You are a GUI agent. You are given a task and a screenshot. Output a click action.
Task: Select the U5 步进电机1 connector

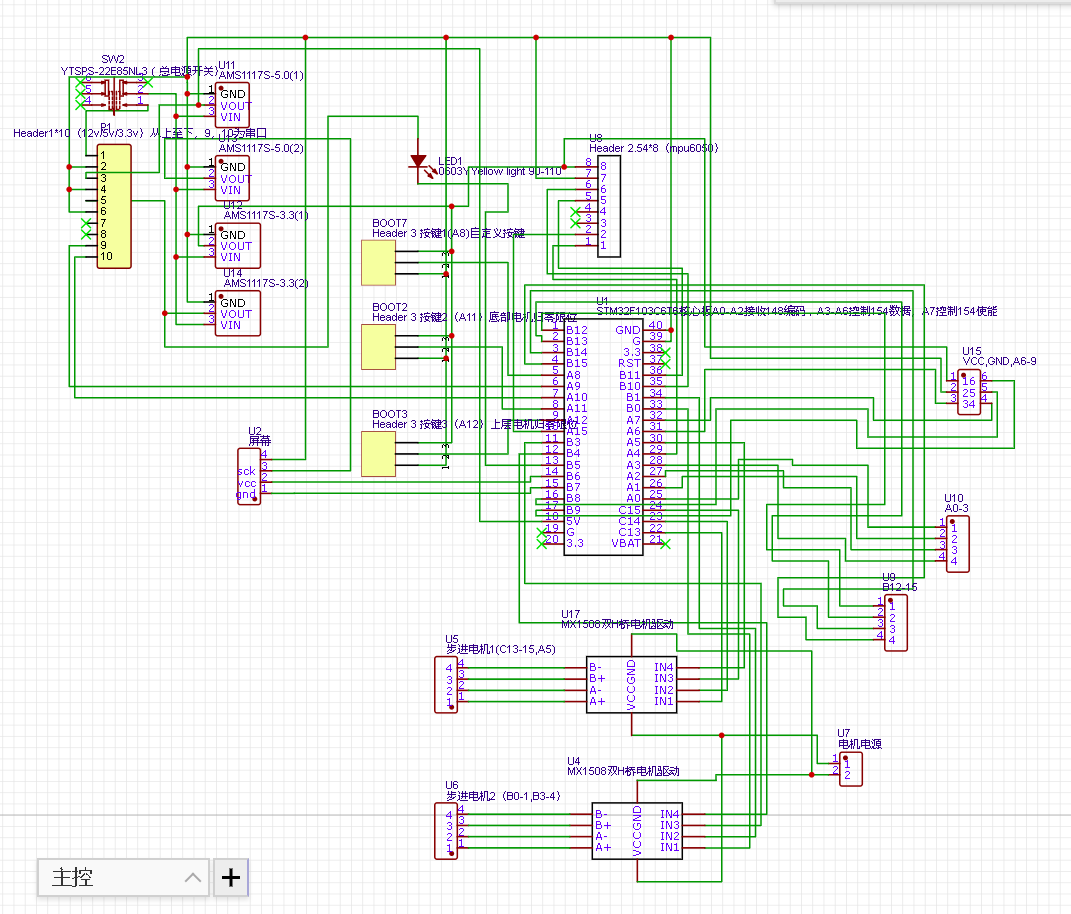tap(446, 684)
